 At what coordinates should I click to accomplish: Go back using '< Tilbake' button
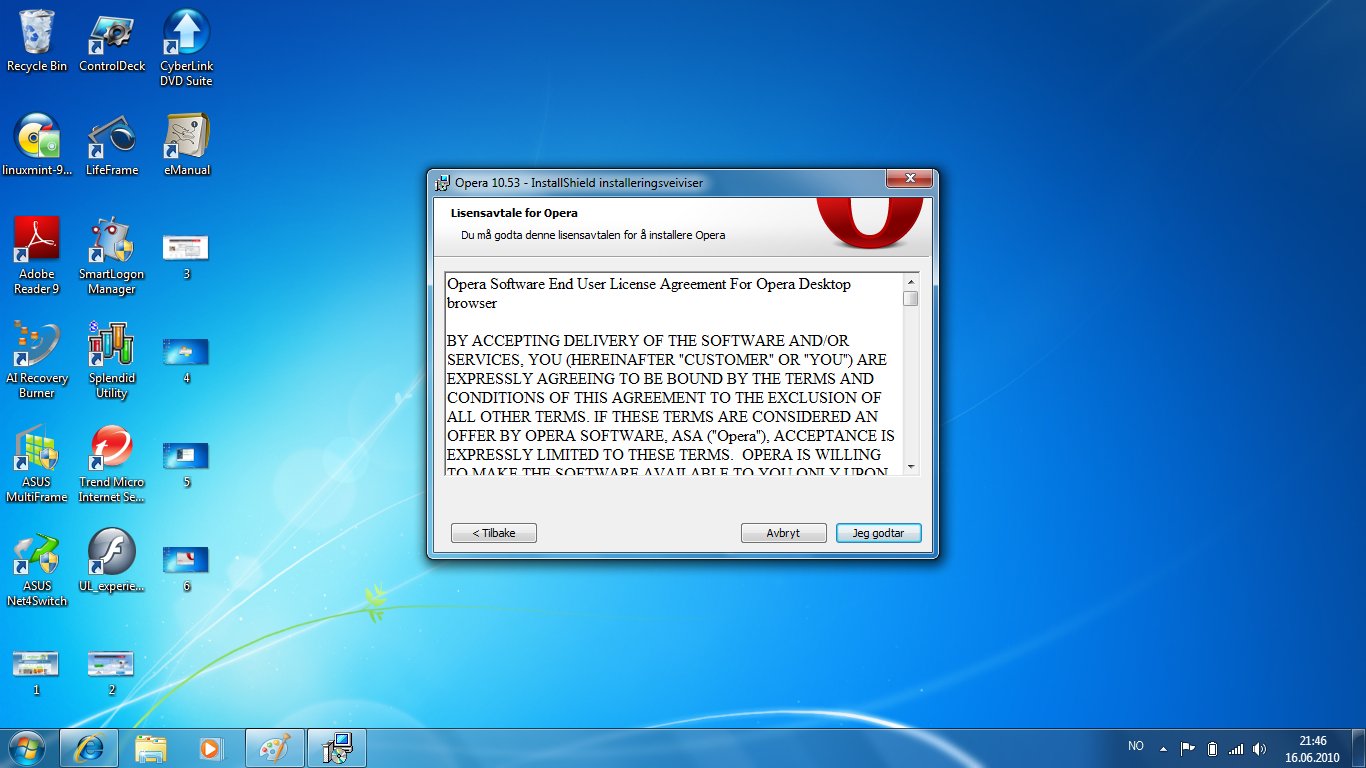493,533
